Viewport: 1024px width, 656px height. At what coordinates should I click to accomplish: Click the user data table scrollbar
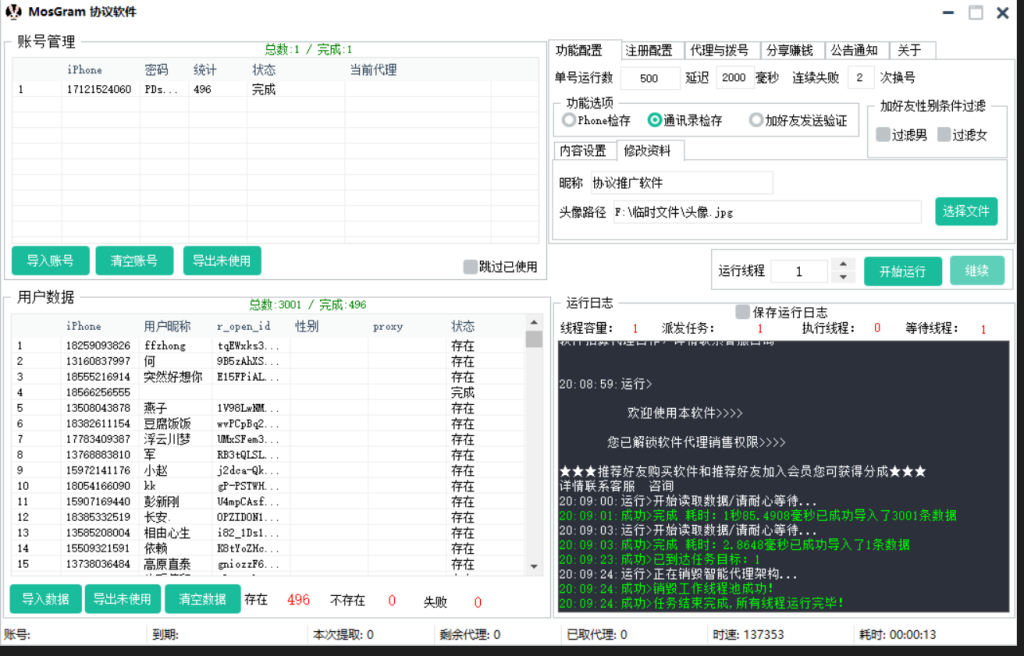(533, 450)
